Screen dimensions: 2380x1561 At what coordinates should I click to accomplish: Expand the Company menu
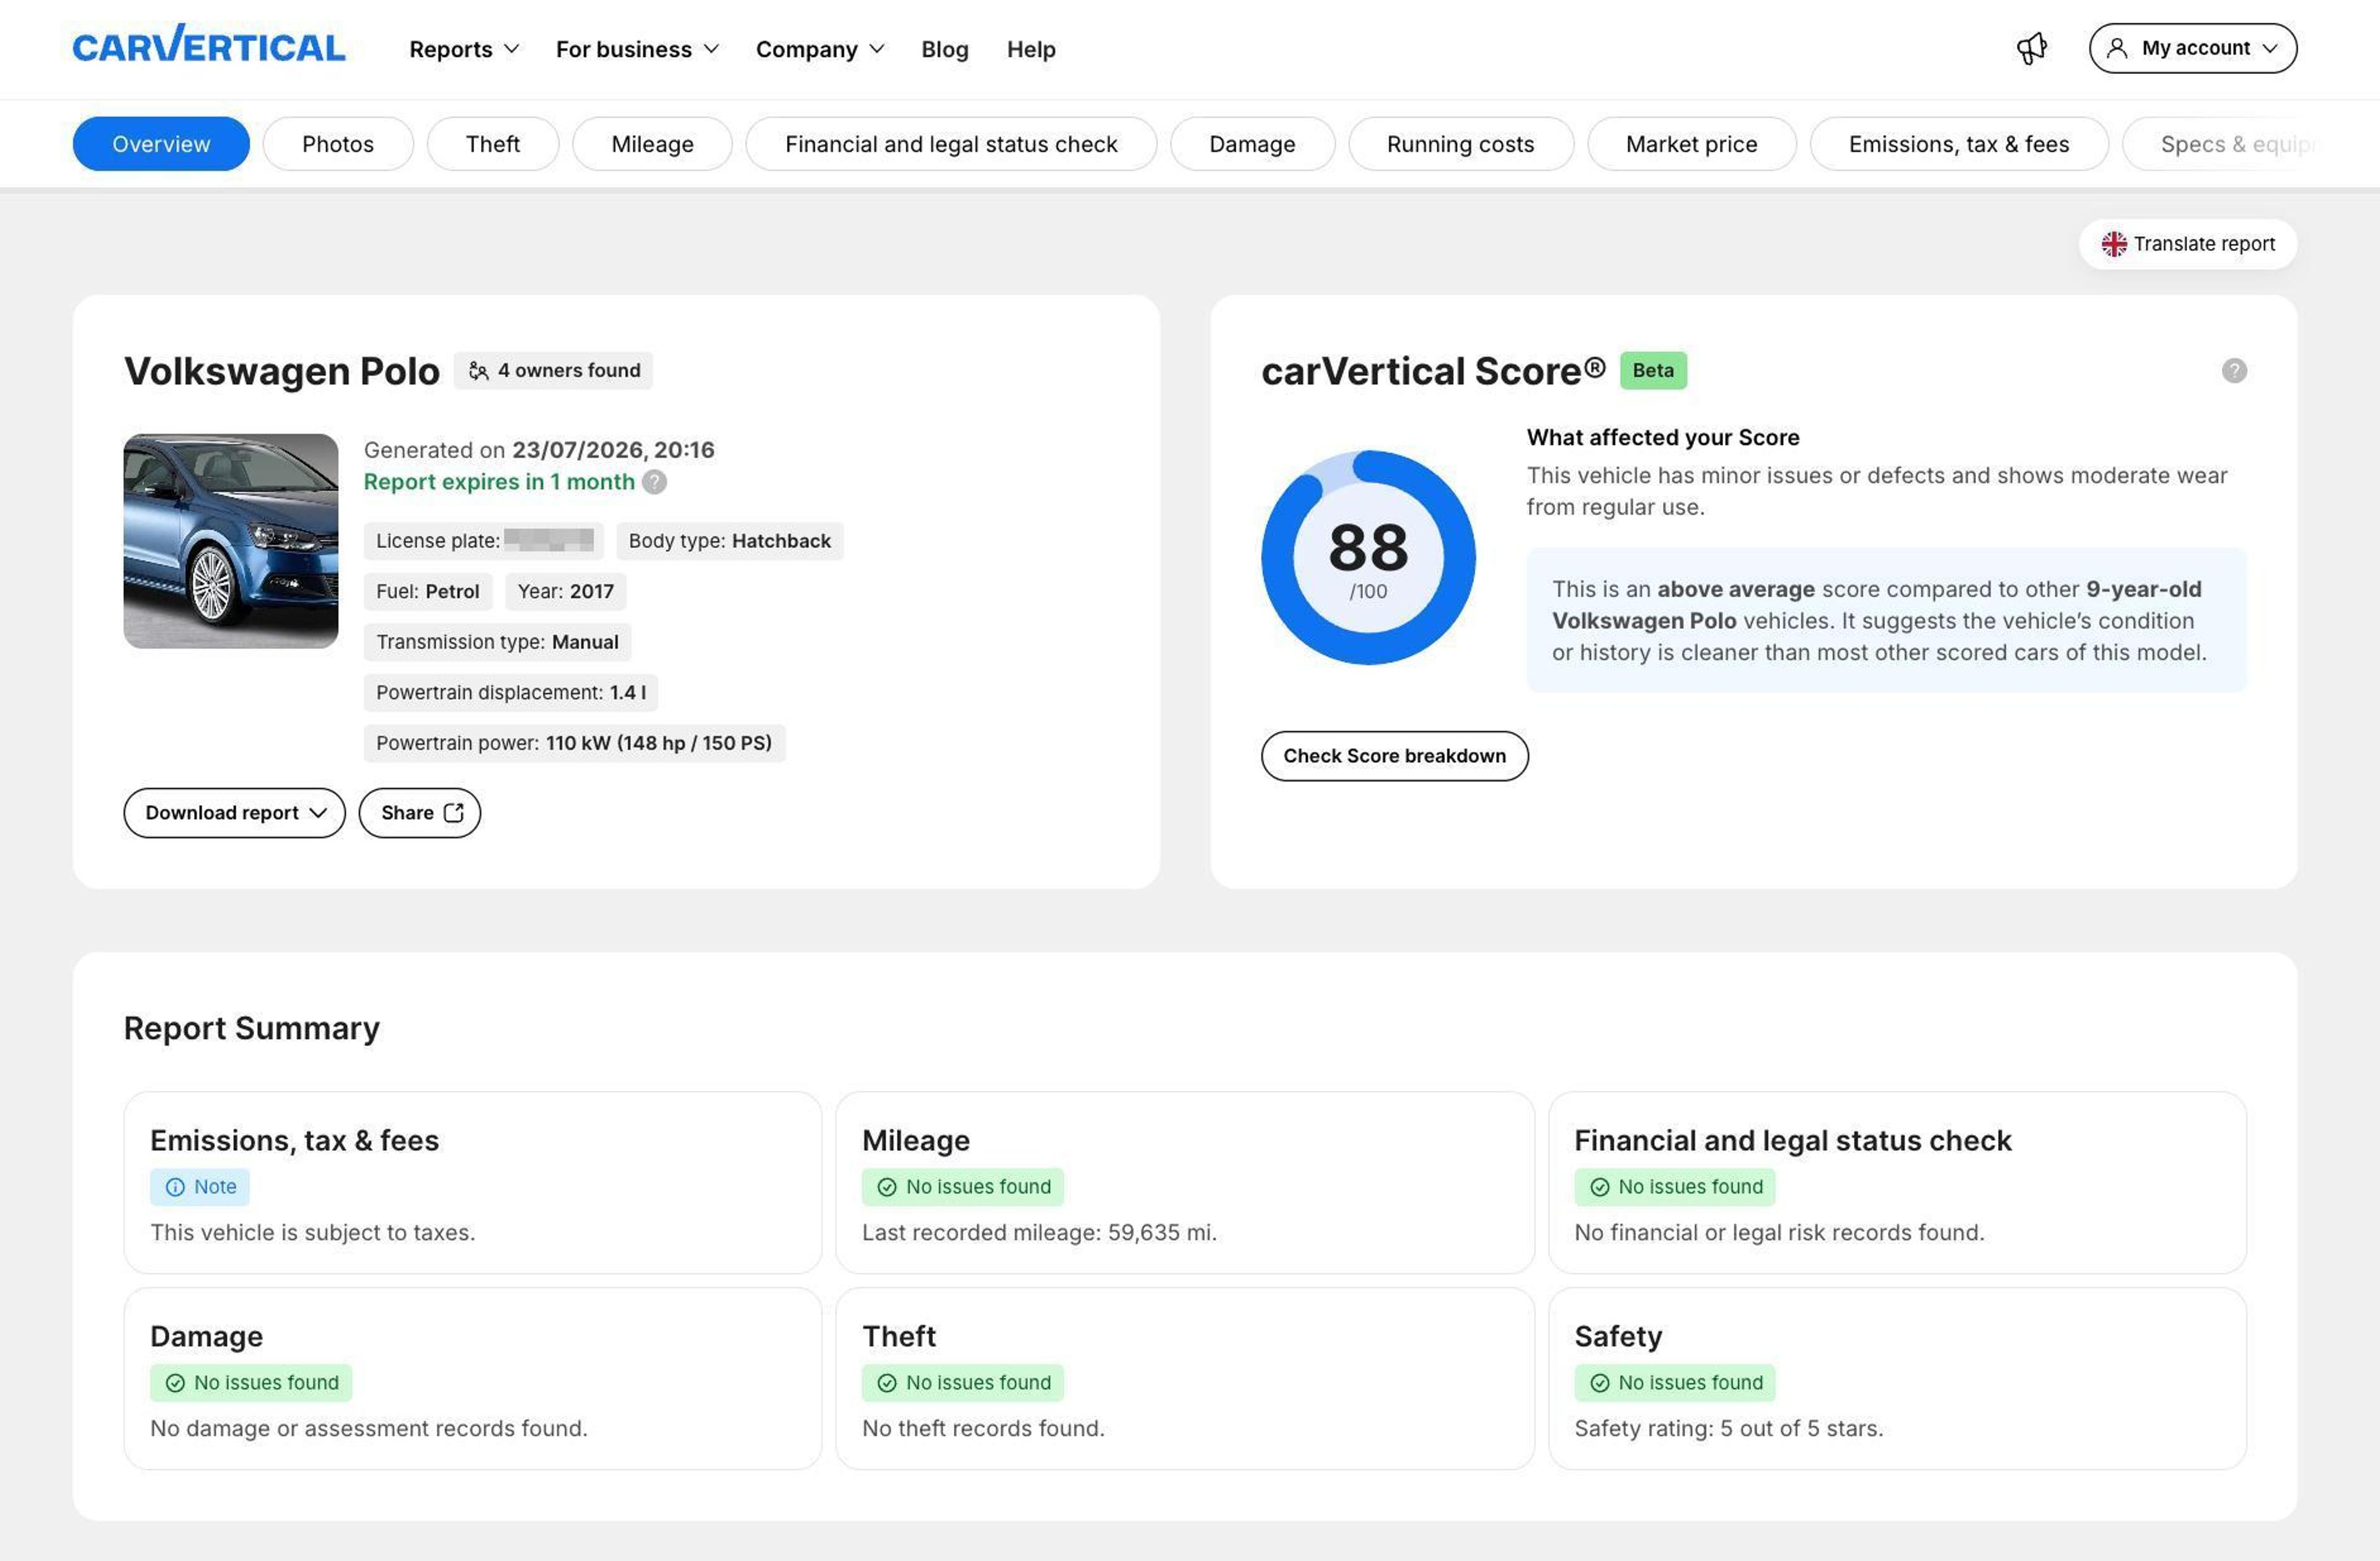[x=820, y=49]
